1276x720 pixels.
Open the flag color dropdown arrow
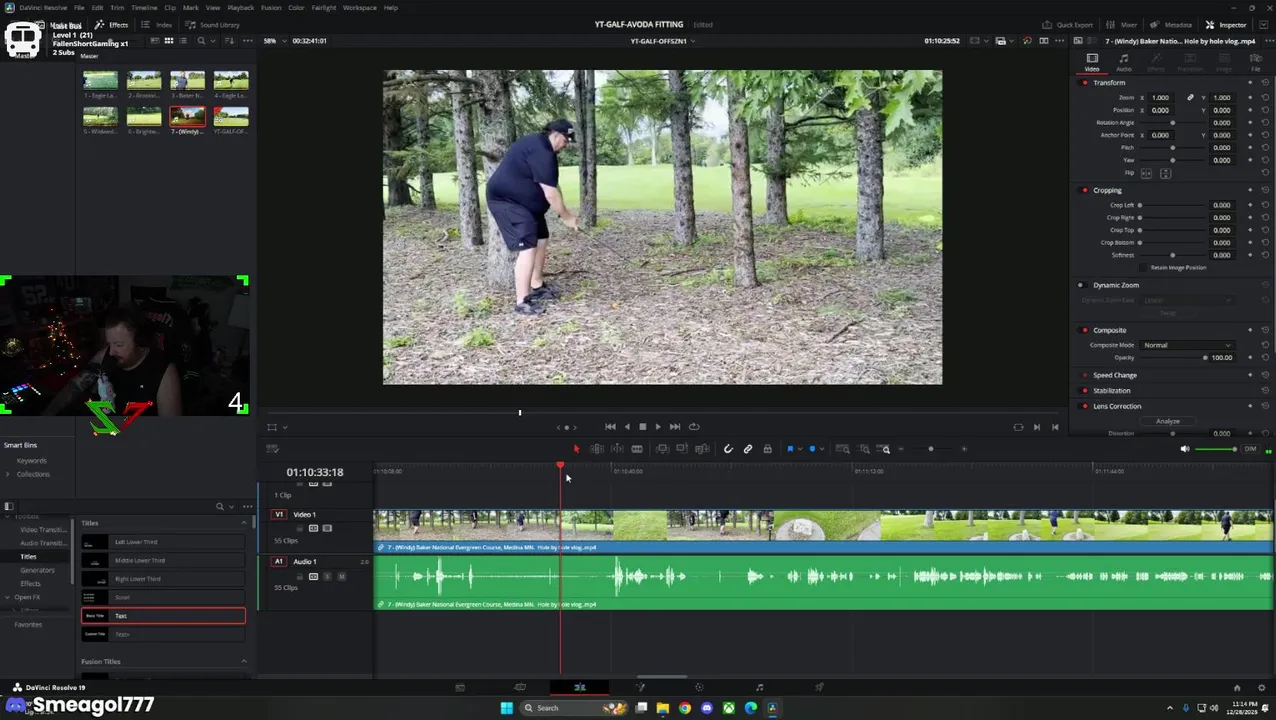(x=799, y=449)
